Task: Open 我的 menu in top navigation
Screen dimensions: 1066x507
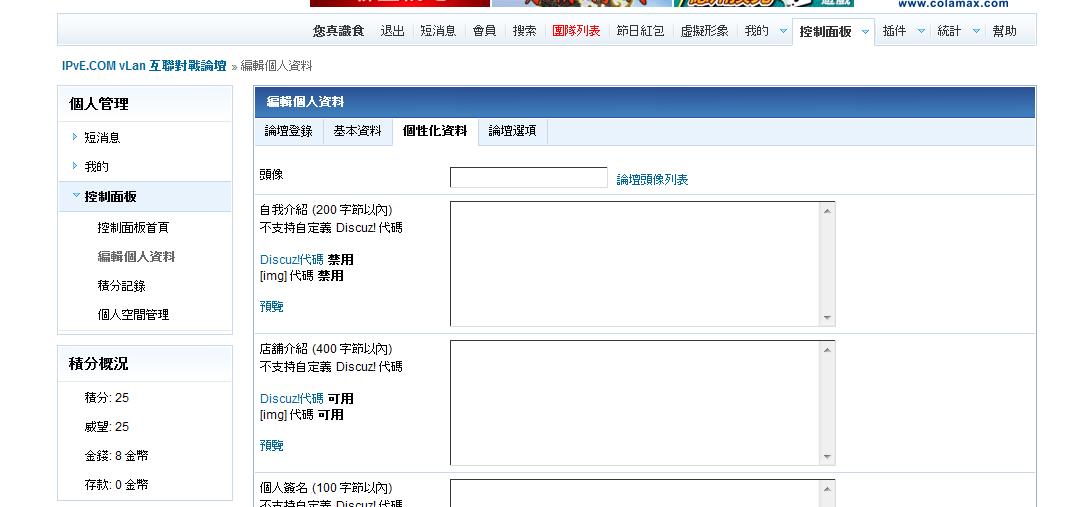Action: pyautogui.click(x=757, y=31)
